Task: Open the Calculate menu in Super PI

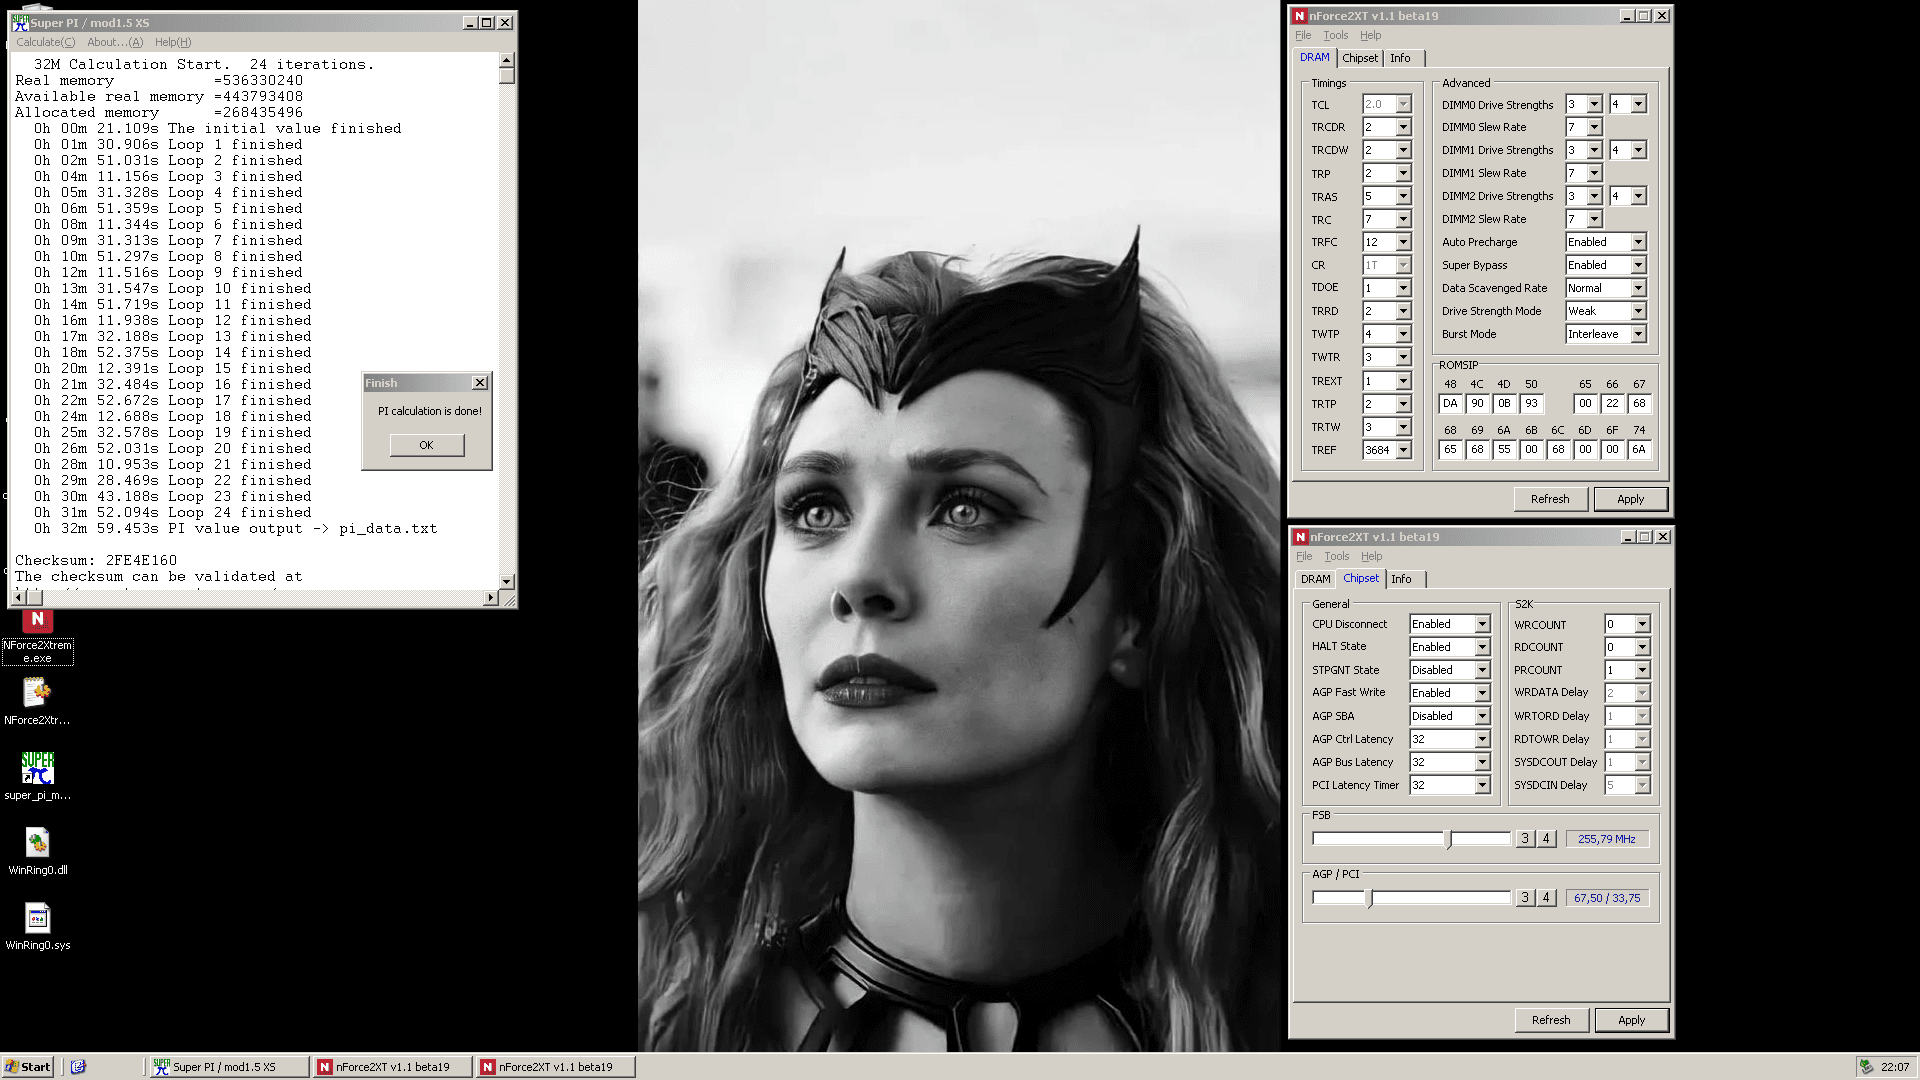Action: click(45, 42)
